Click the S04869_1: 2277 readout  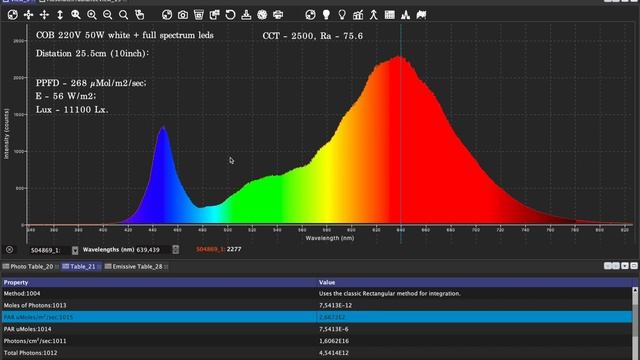coord(218,249)
